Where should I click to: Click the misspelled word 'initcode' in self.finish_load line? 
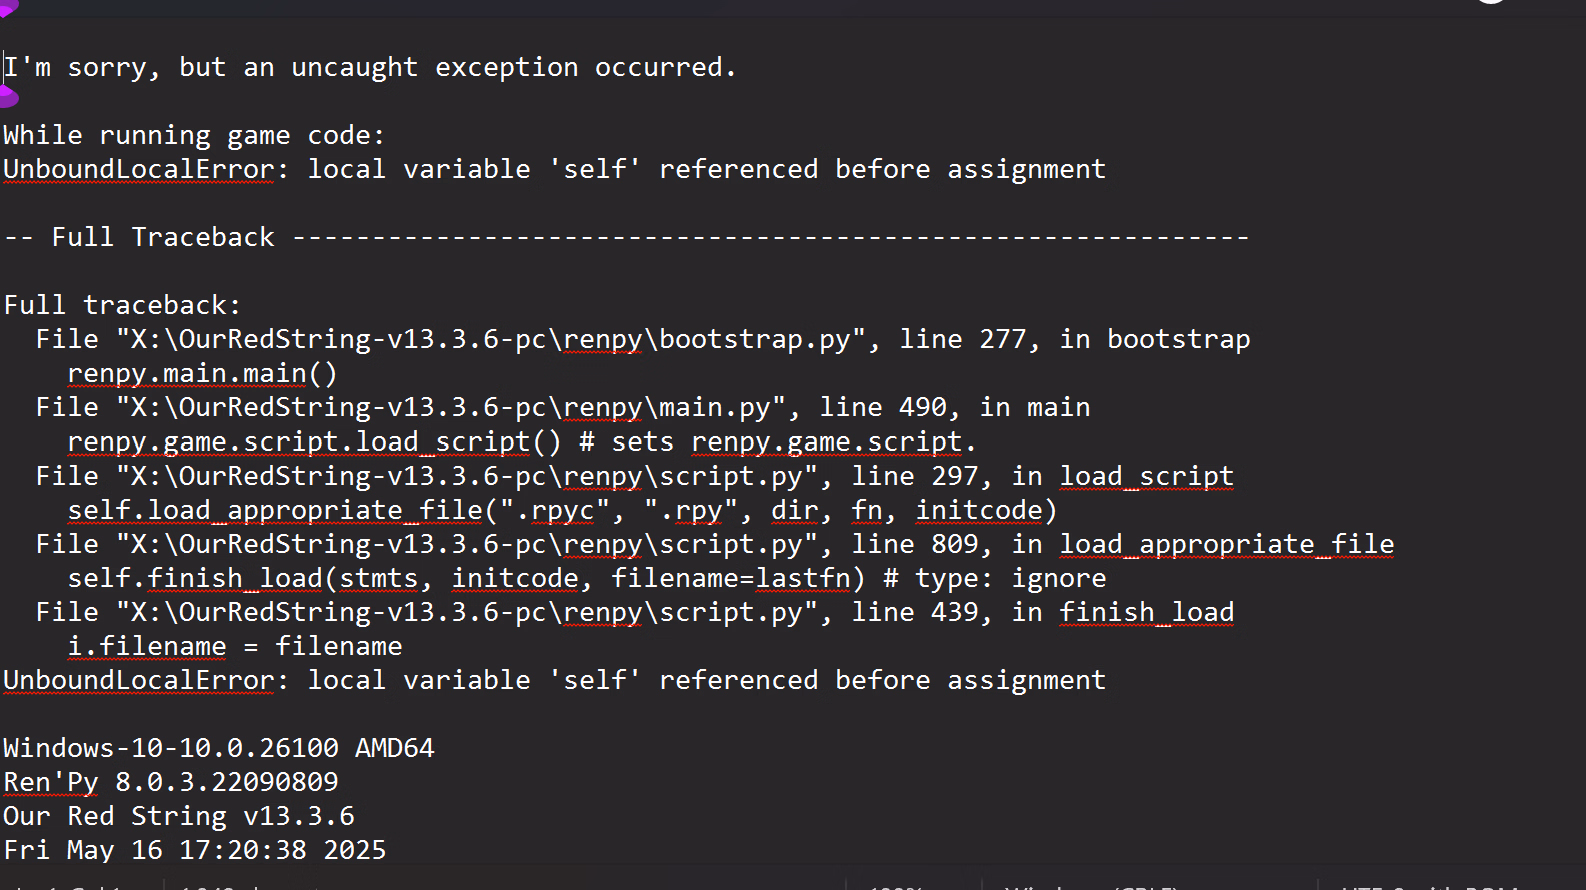[x=515, y=578]
